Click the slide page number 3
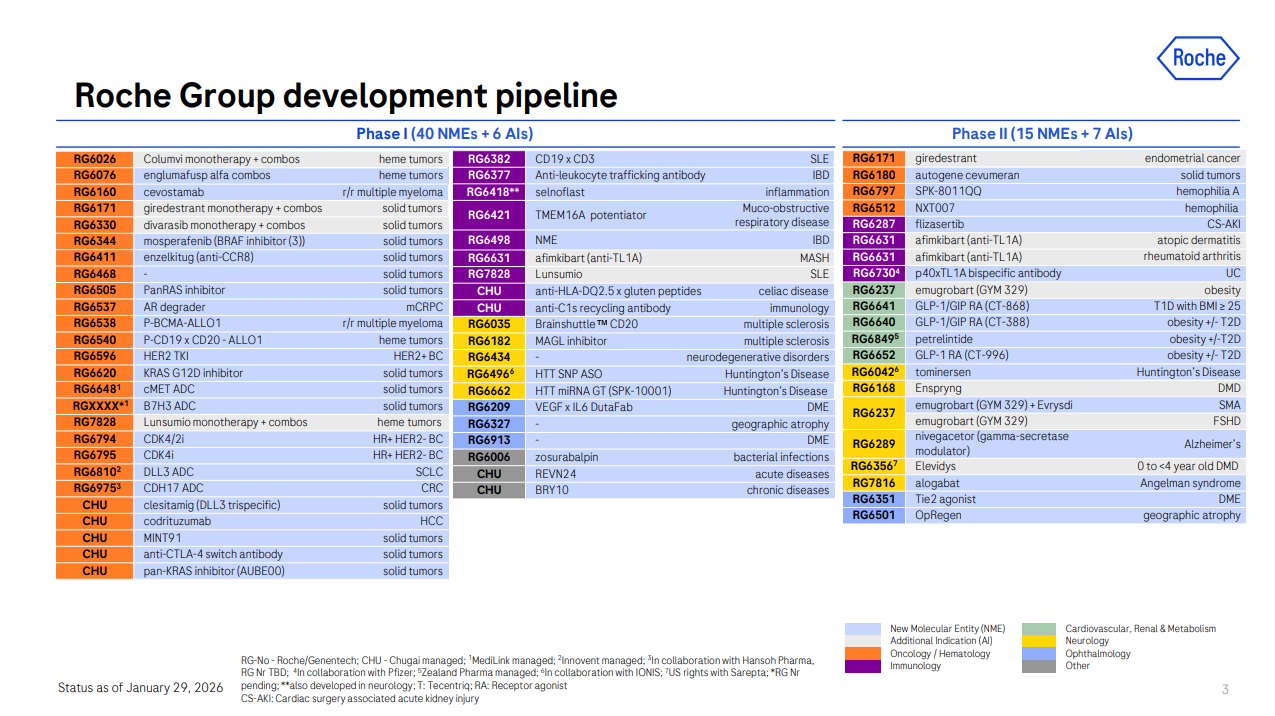Viewport: 1275px width, 716px height. click(1225, 690)
